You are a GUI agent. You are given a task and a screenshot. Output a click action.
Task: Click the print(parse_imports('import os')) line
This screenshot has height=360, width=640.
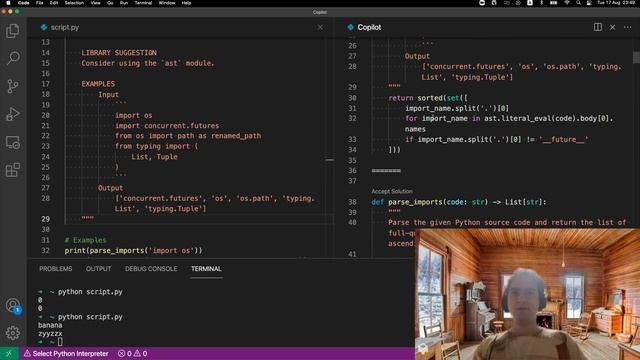(x=133, y=251)
